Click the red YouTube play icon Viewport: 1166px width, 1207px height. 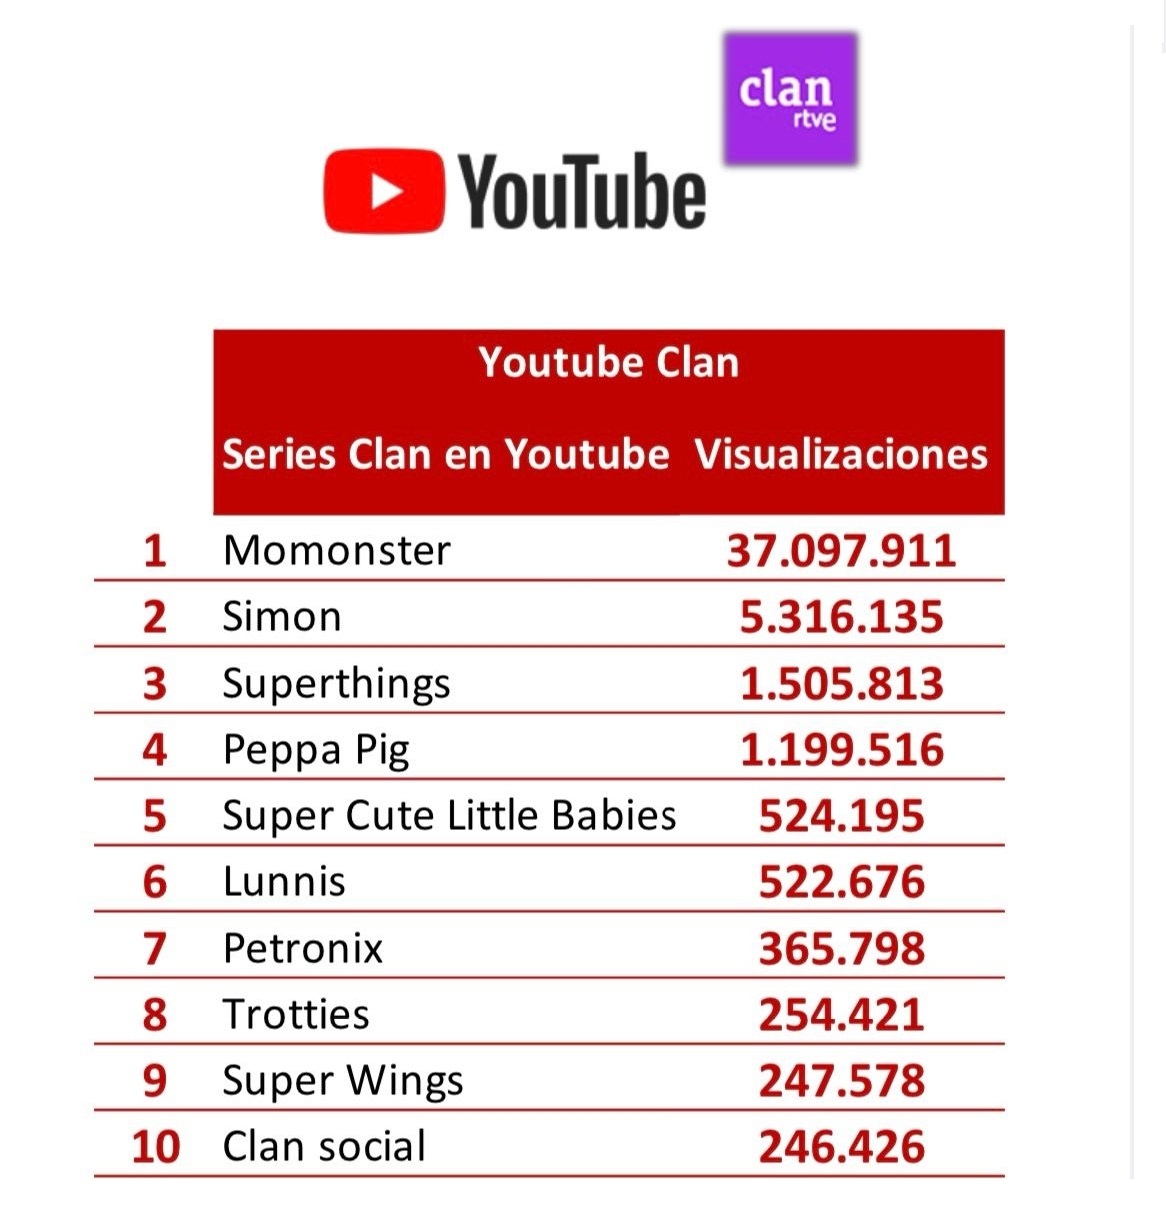(x=383, y=191)
